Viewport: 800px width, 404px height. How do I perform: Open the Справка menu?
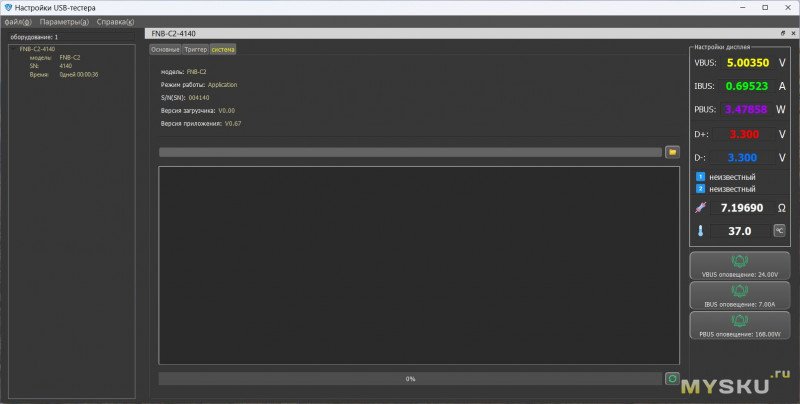pyautogui.click(x=115, y=21)
